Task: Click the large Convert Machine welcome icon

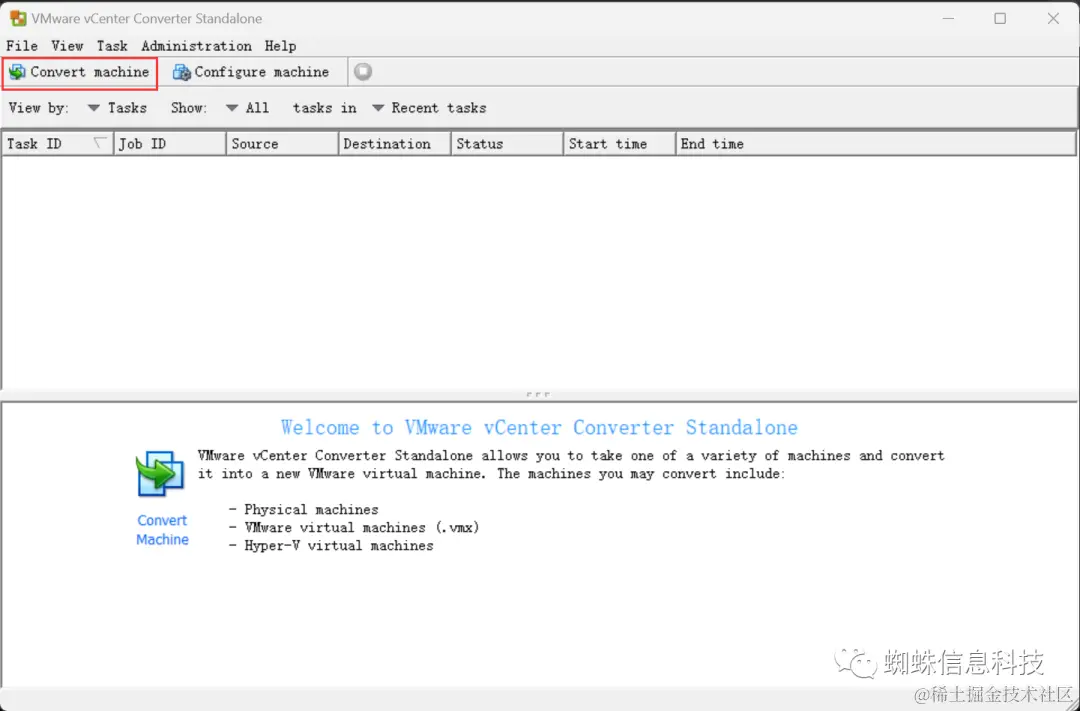Action: [x=160, y=474]
